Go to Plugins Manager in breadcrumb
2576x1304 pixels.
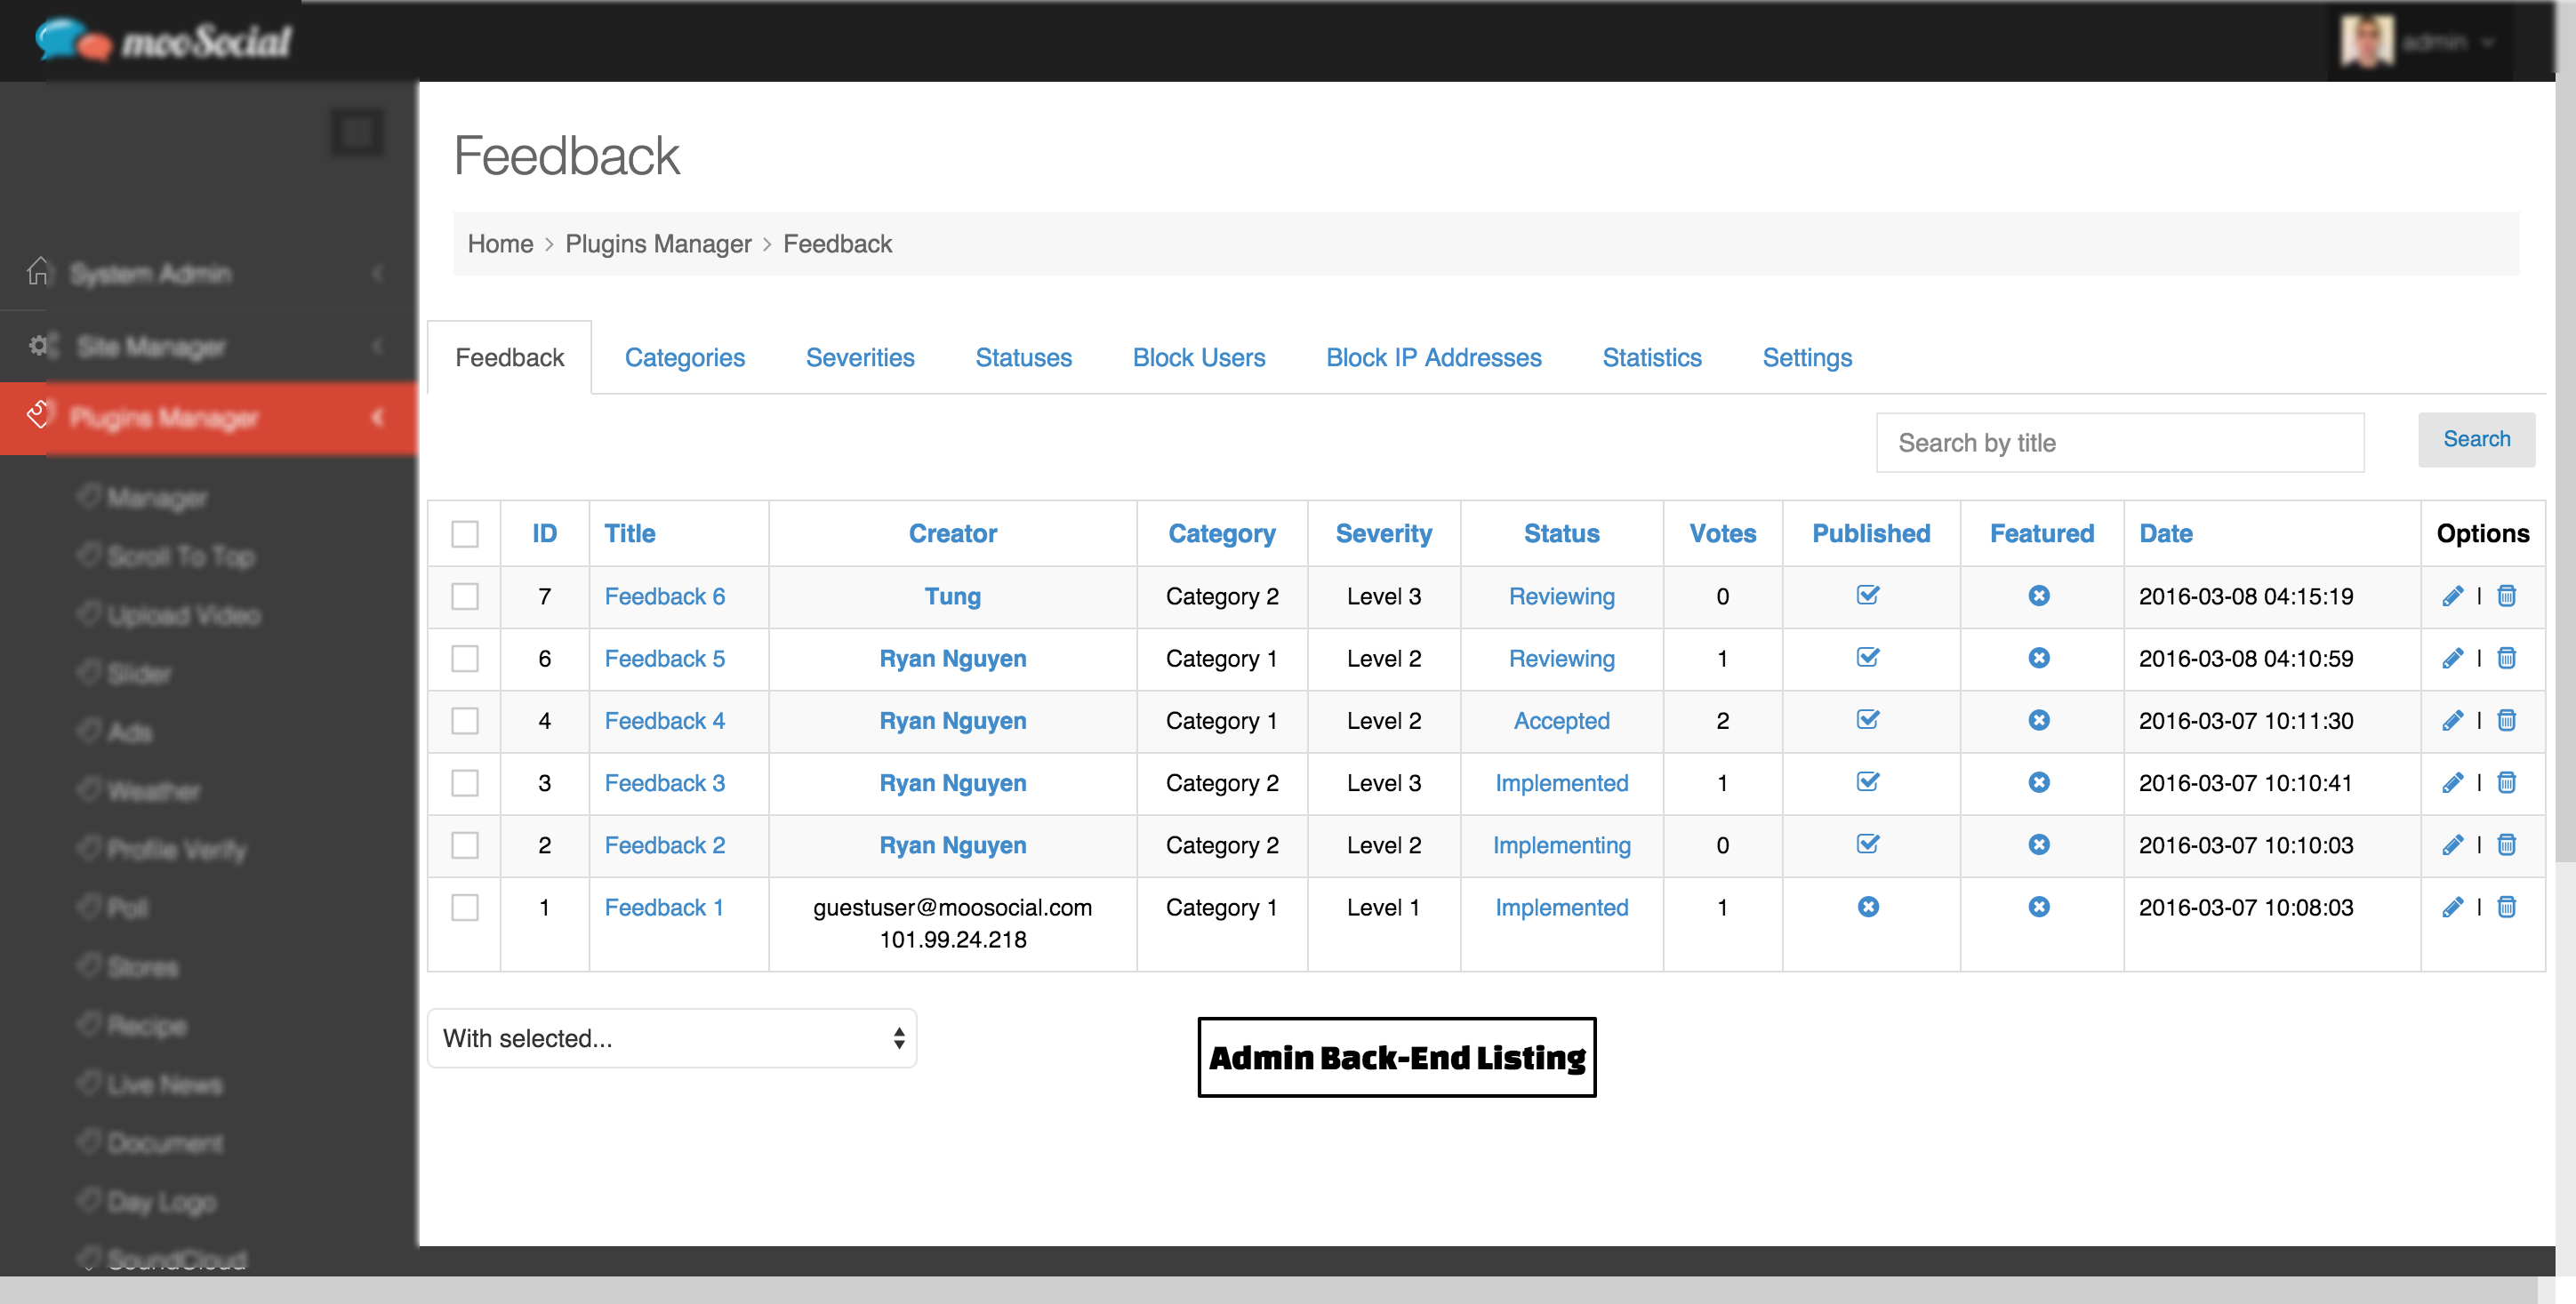pyautogui.click(x=658, y=244)
